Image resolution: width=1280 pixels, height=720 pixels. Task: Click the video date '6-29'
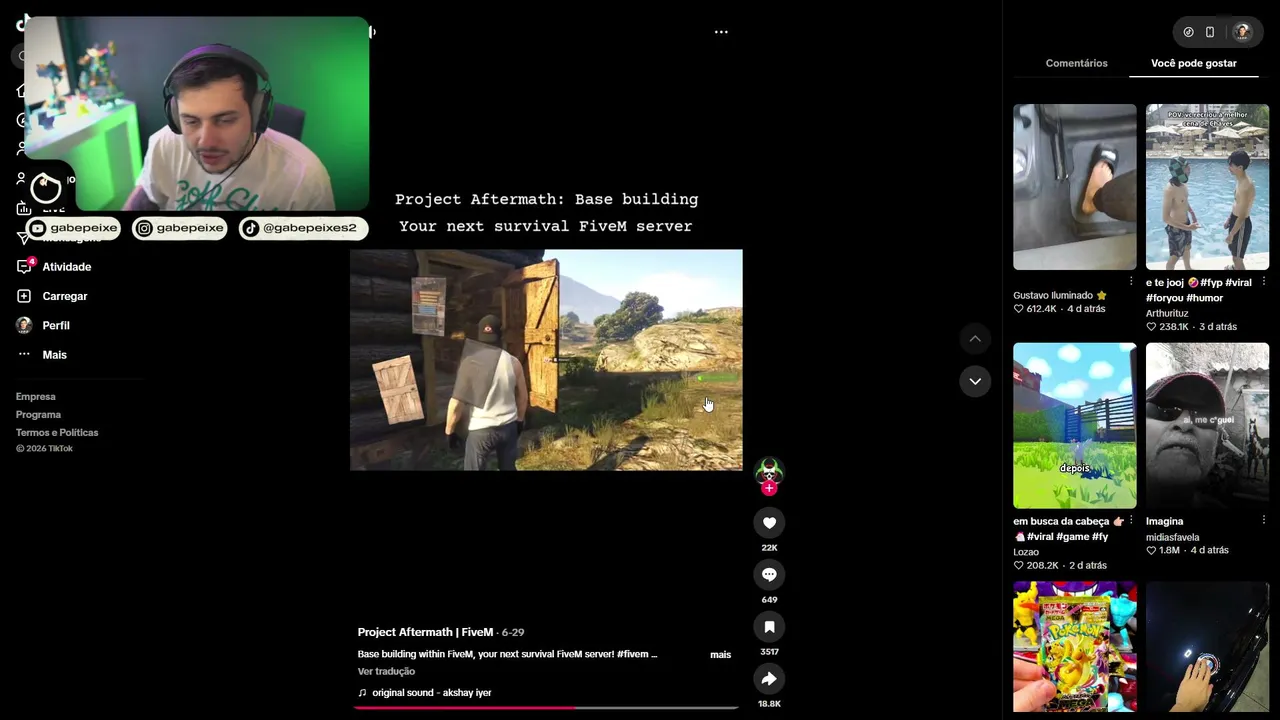pos(514,632)
